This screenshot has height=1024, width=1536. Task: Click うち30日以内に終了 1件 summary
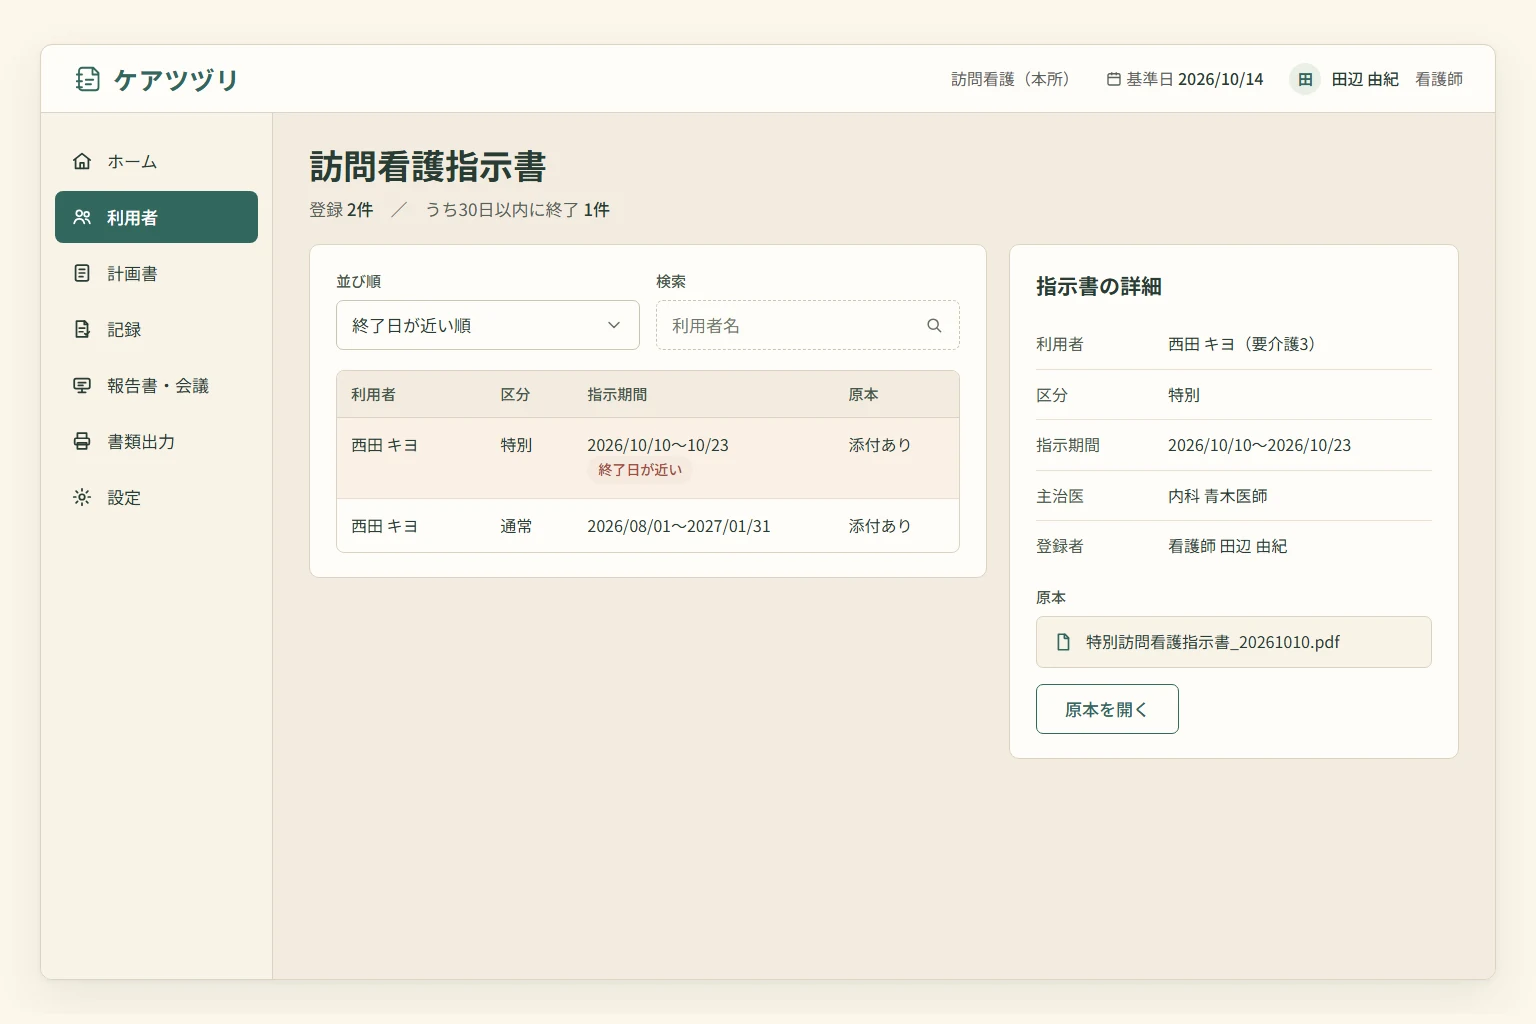[517, 209]
